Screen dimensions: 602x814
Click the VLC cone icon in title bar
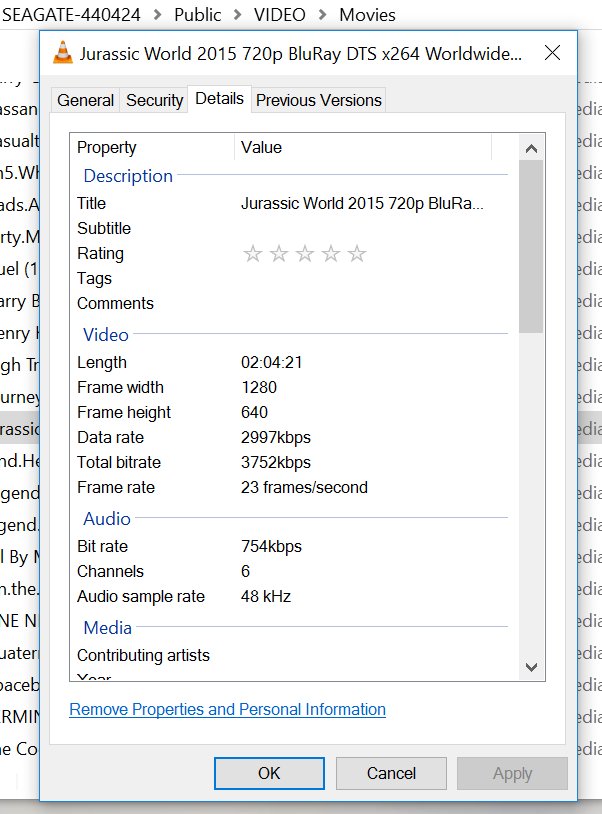pyautogui.click(x=63, y=52)
